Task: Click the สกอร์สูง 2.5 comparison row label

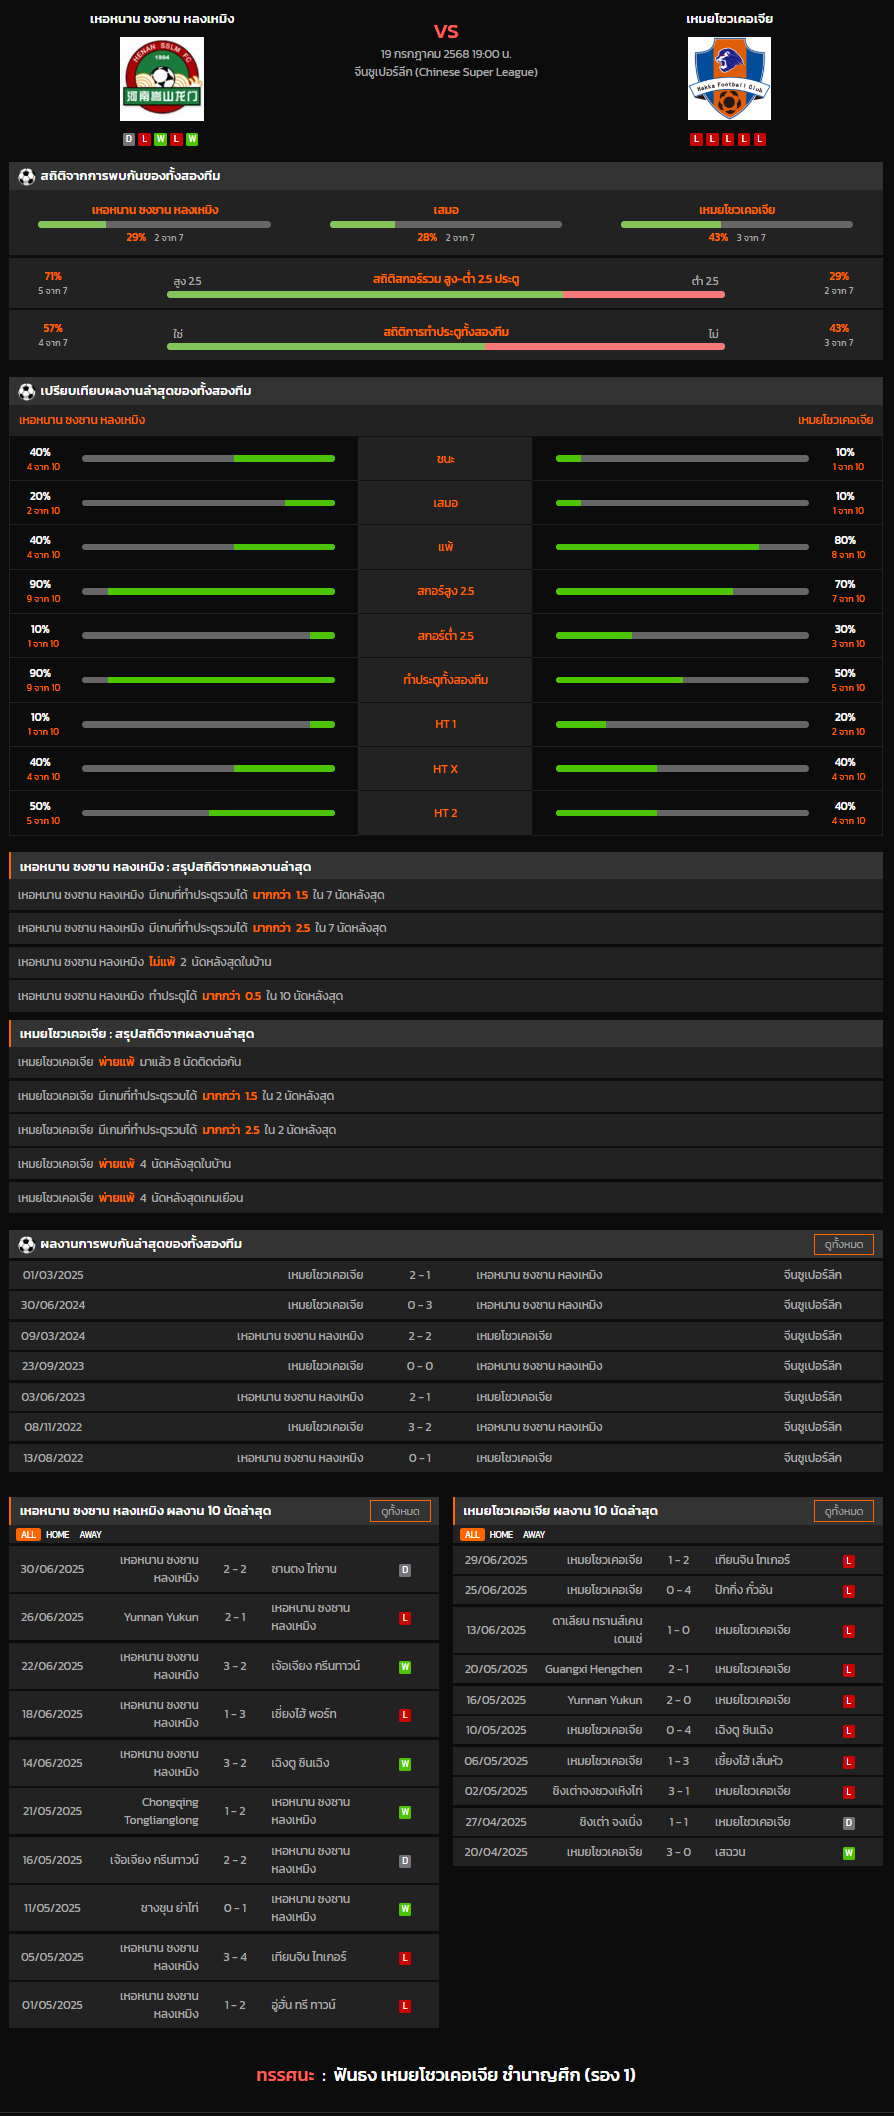Action: (446, 592)
